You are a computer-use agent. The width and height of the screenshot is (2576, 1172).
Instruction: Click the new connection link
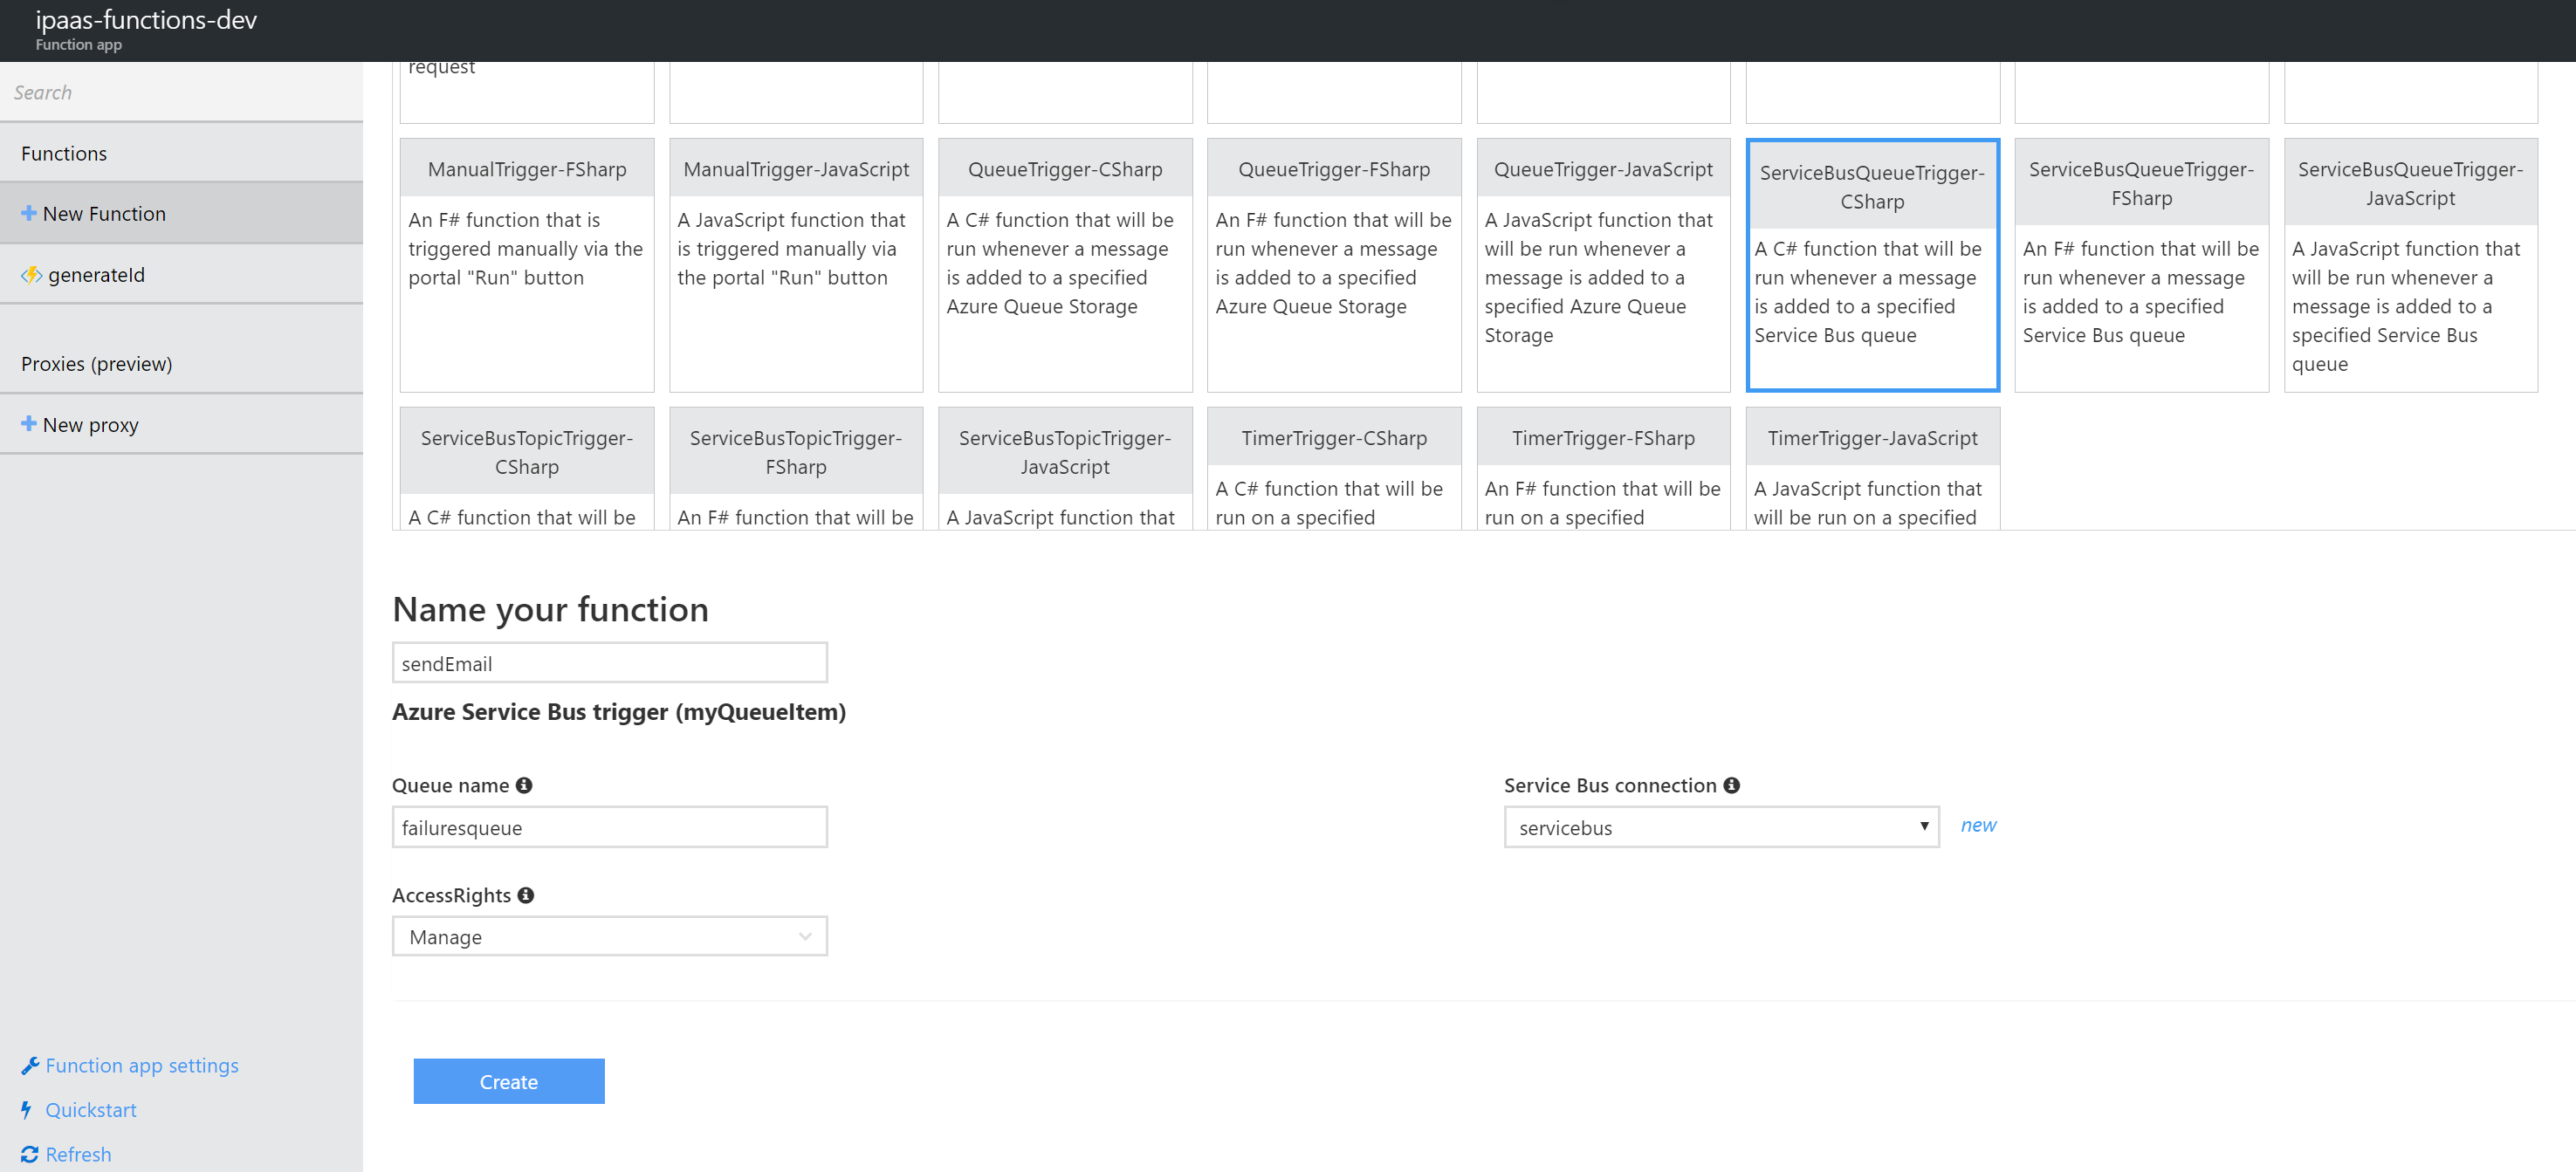(1977, 825)
